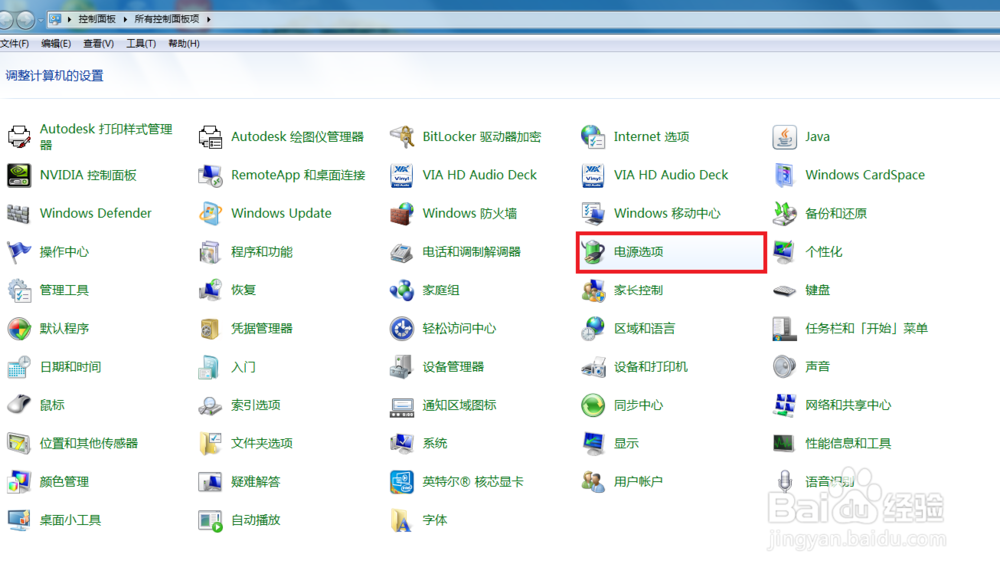Viewport: 1000px width, 574px height.
Task: Open the 鼠标 mouse icon
Action: click(x=19, y=405)
